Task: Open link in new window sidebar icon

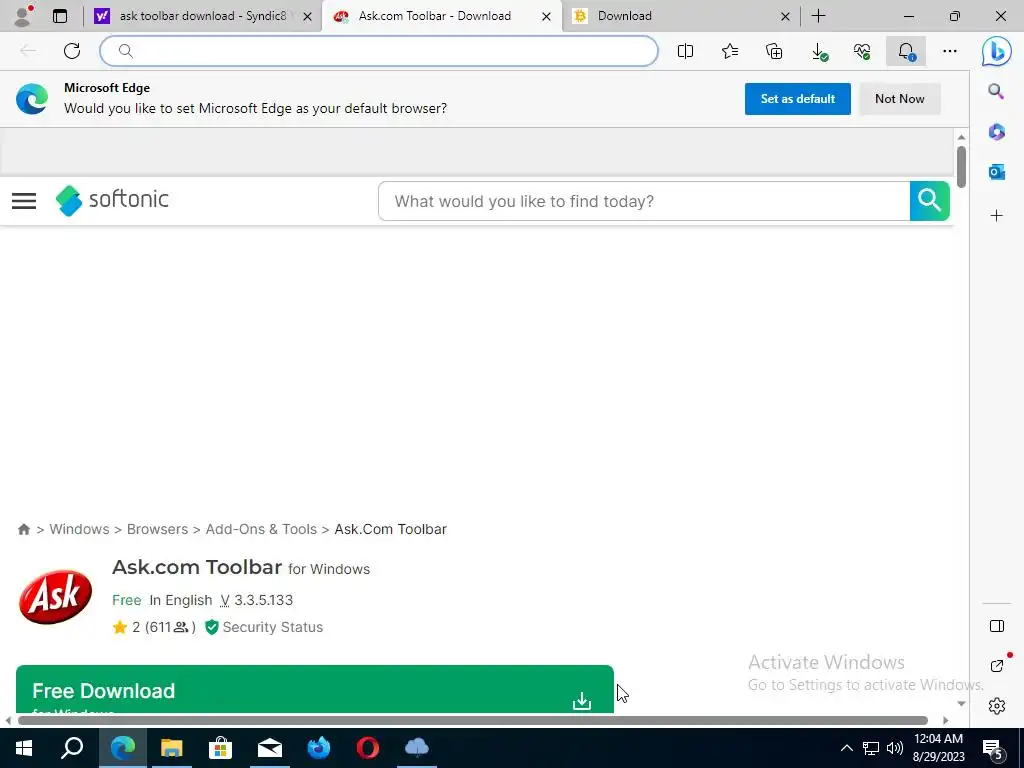Action: coord(997,665)
